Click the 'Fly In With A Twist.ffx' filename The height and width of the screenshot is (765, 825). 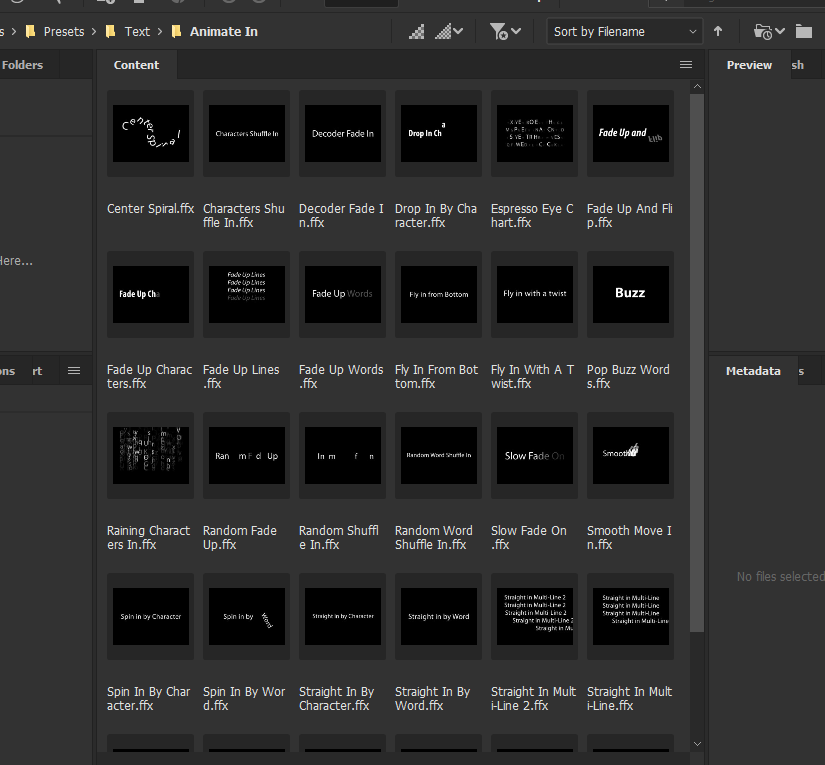(532, 376)
